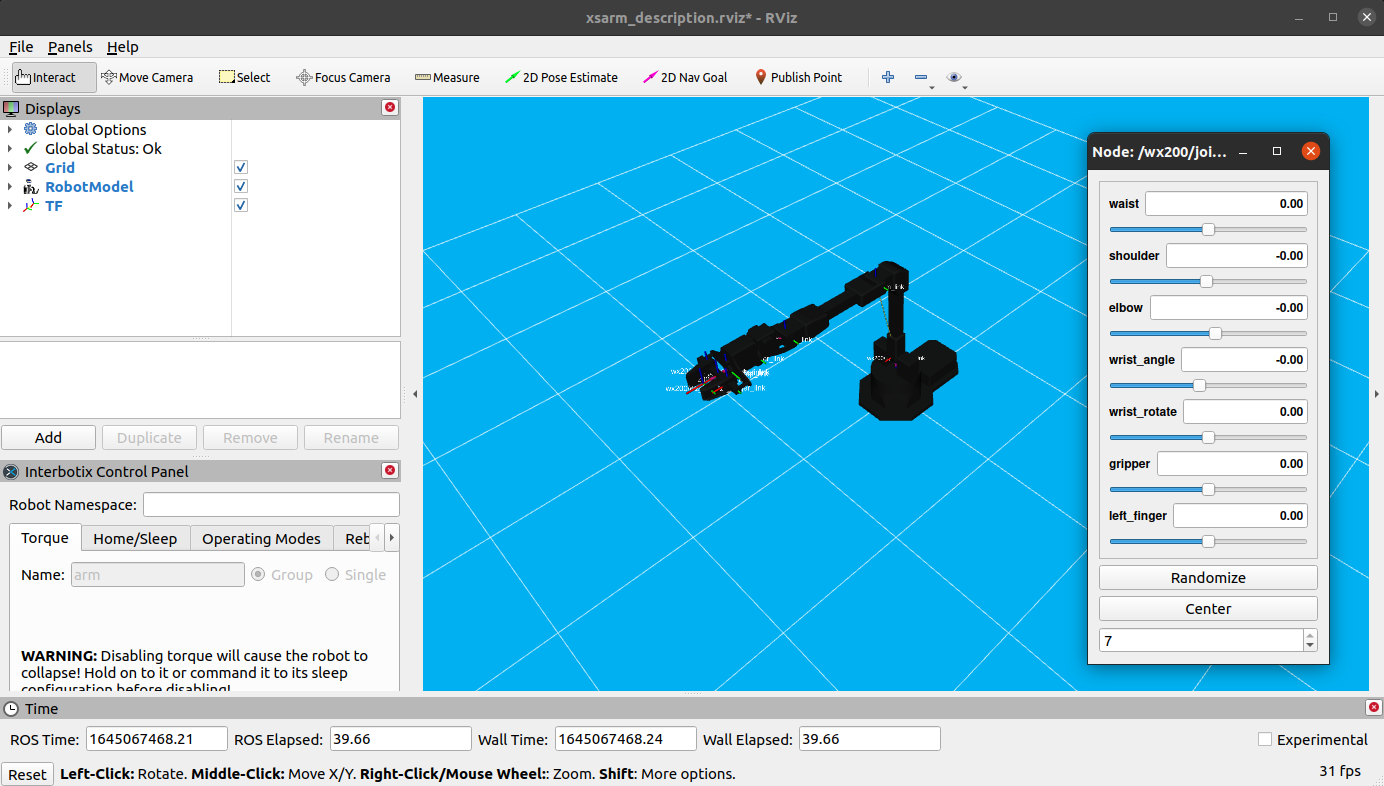Choose the Focus Camera tool
This screenshot has width=1384, height=786.
pyautogui.click(x=343, y=77)
